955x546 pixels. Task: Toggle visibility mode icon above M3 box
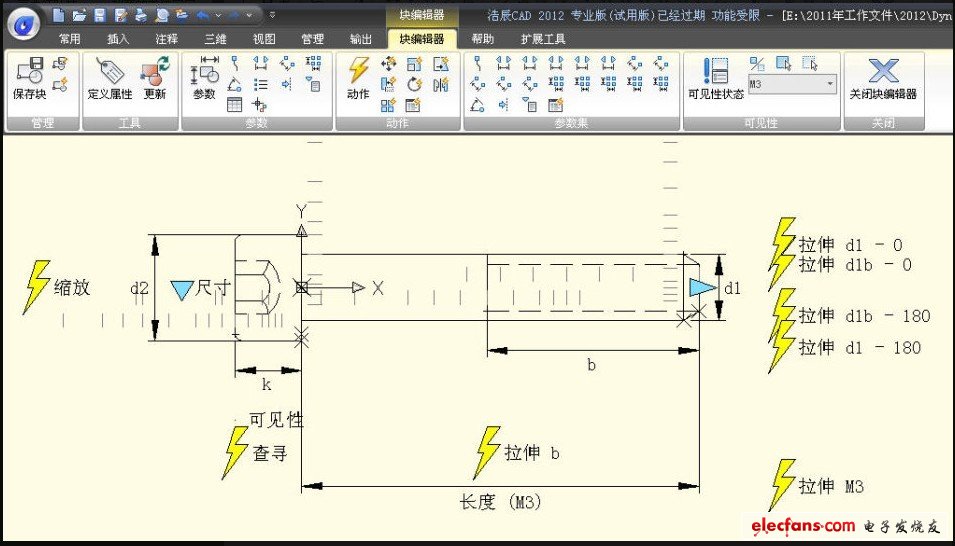coord(757,63)
